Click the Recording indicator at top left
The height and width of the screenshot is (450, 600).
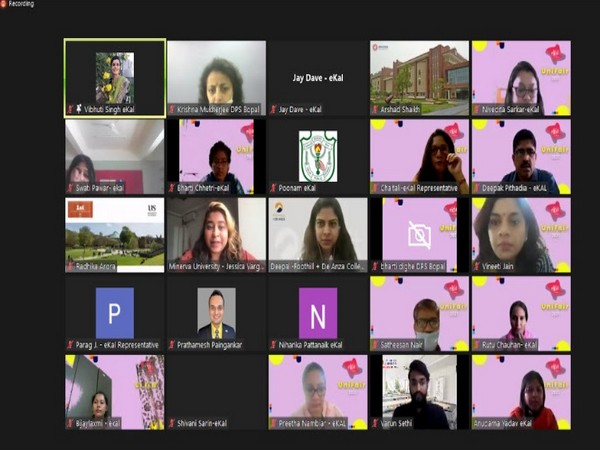point(21,5)
